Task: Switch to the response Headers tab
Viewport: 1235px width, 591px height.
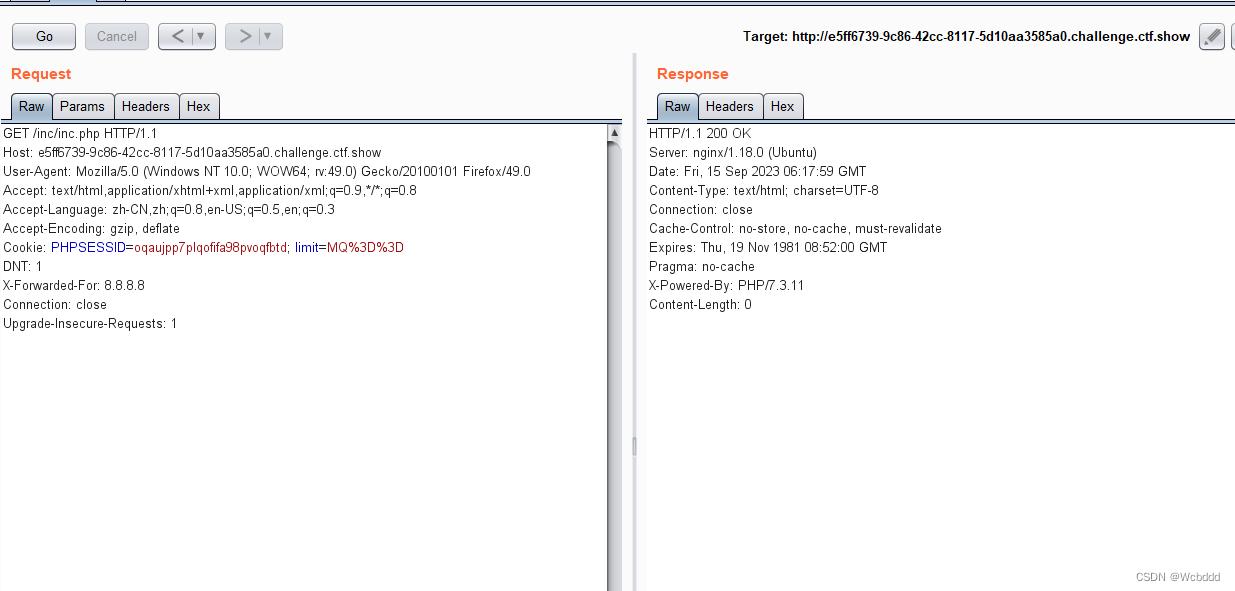Action: pyautogui.click(x=730, y=106)
